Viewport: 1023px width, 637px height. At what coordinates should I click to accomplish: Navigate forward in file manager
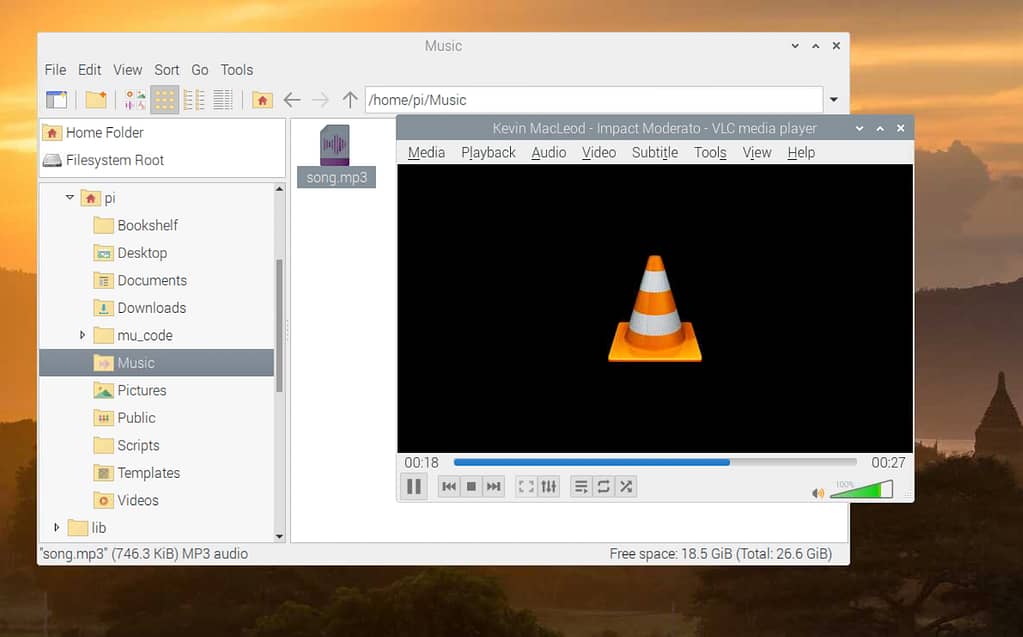pyautogui.click(x=320, y=100)
